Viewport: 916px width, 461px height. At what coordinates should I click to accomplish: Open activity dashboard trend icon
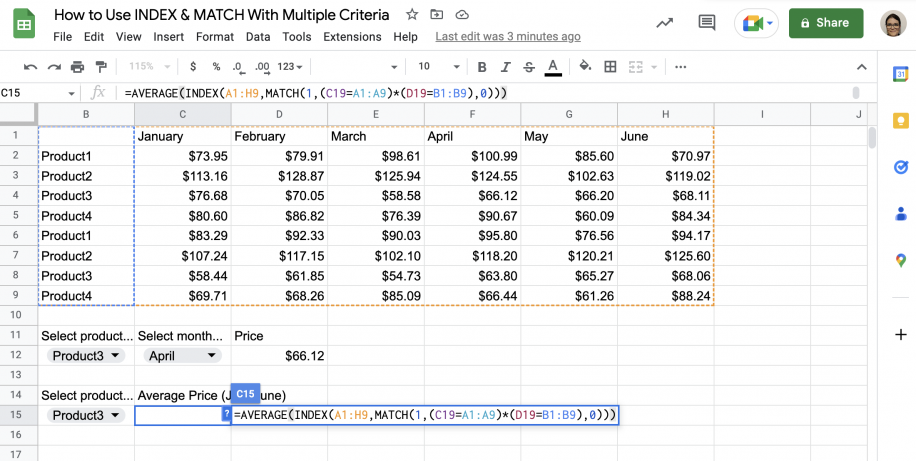pos(664,23)
